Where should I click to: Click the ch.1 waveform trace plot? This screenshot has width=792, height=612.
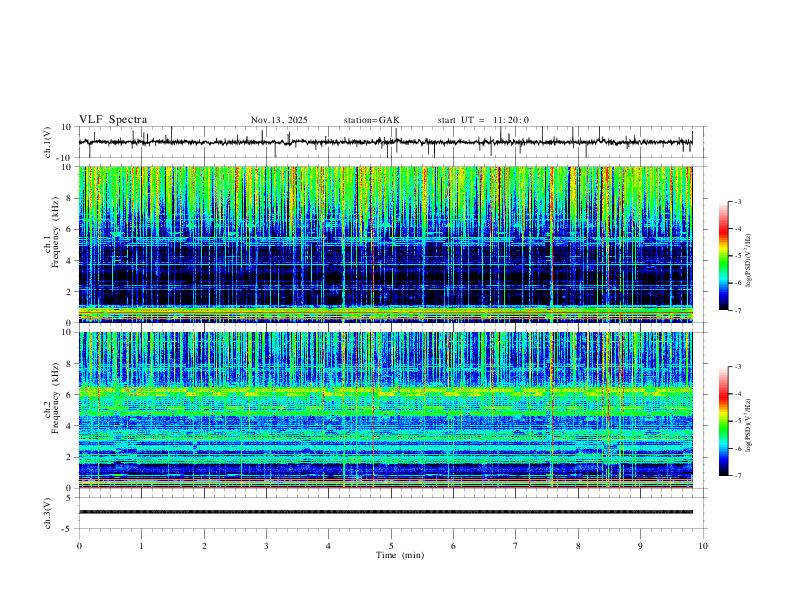click(391, 142)
